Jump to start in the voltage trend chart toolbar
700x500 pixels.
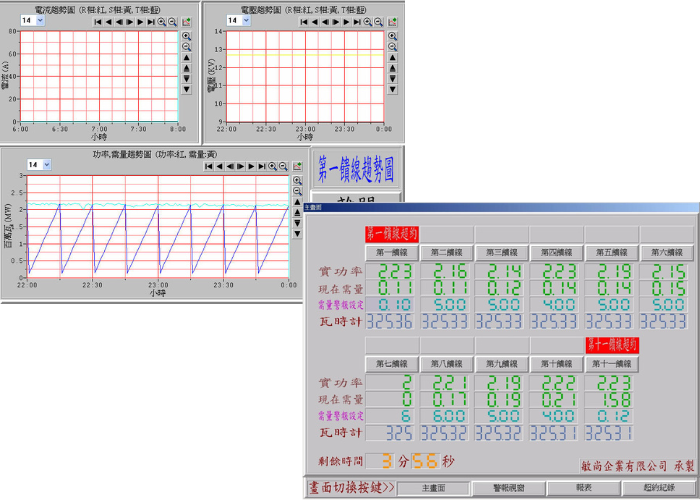(304, 22)
